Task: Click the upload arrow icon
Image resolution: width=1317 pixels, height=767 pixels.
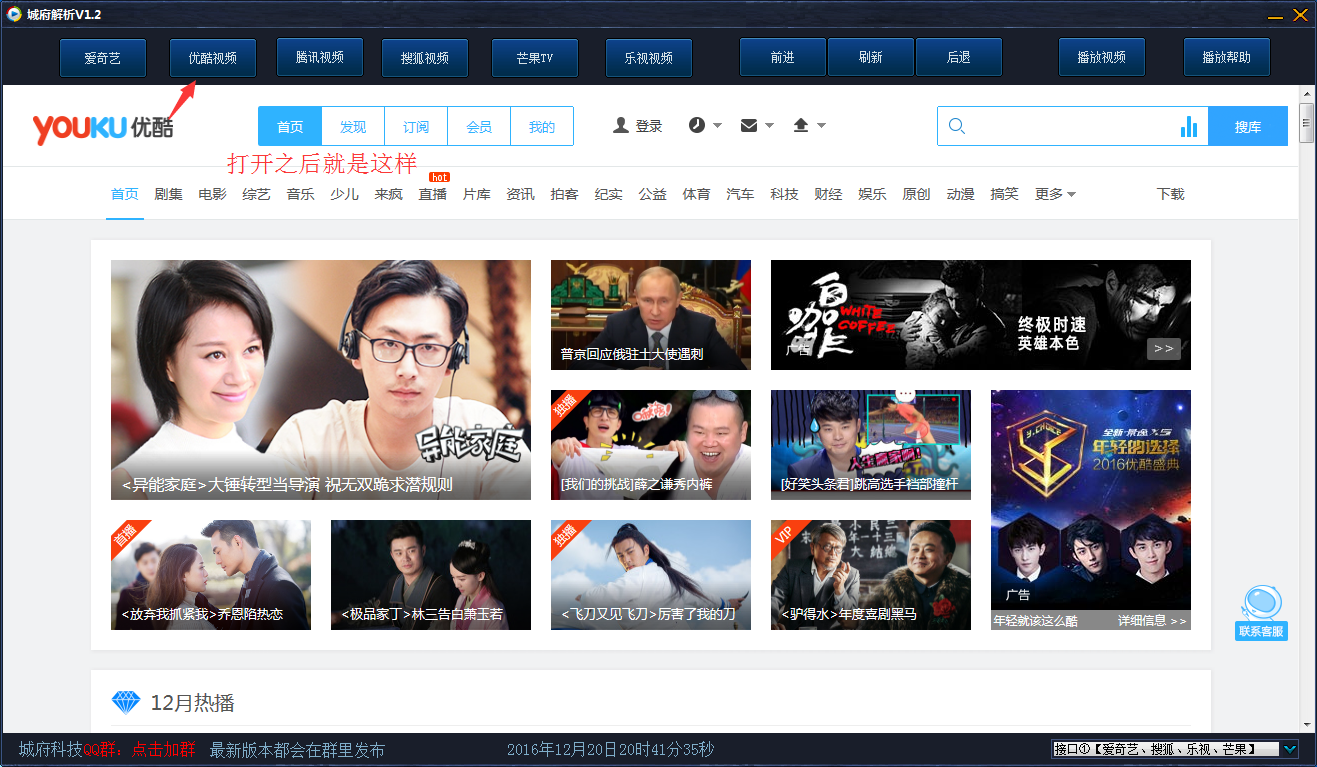Action: pyautogui.click(x=801, y=125)
